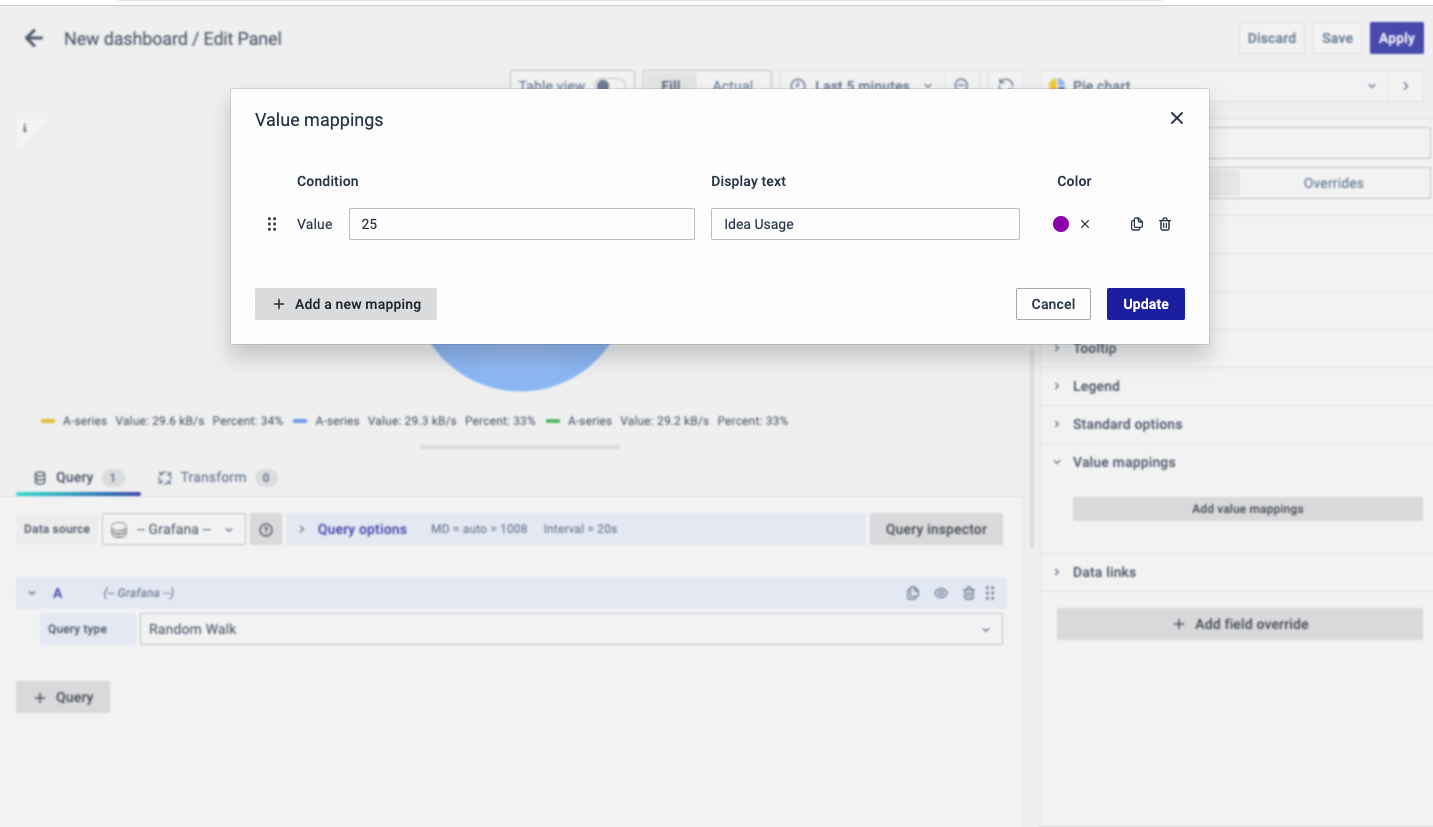Click the Update button
The height and width of the screenshot is (827, 1433).
pos(1145,305)
